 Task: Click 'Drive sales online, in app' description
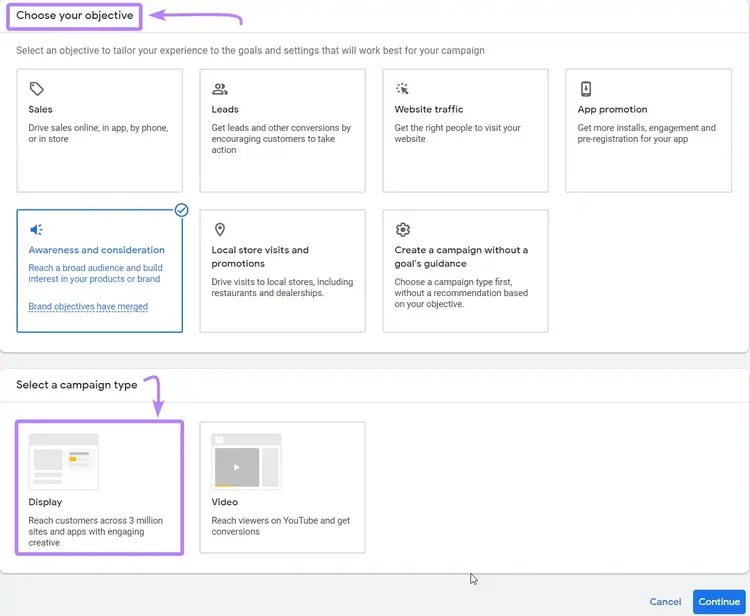pos(98,133)
